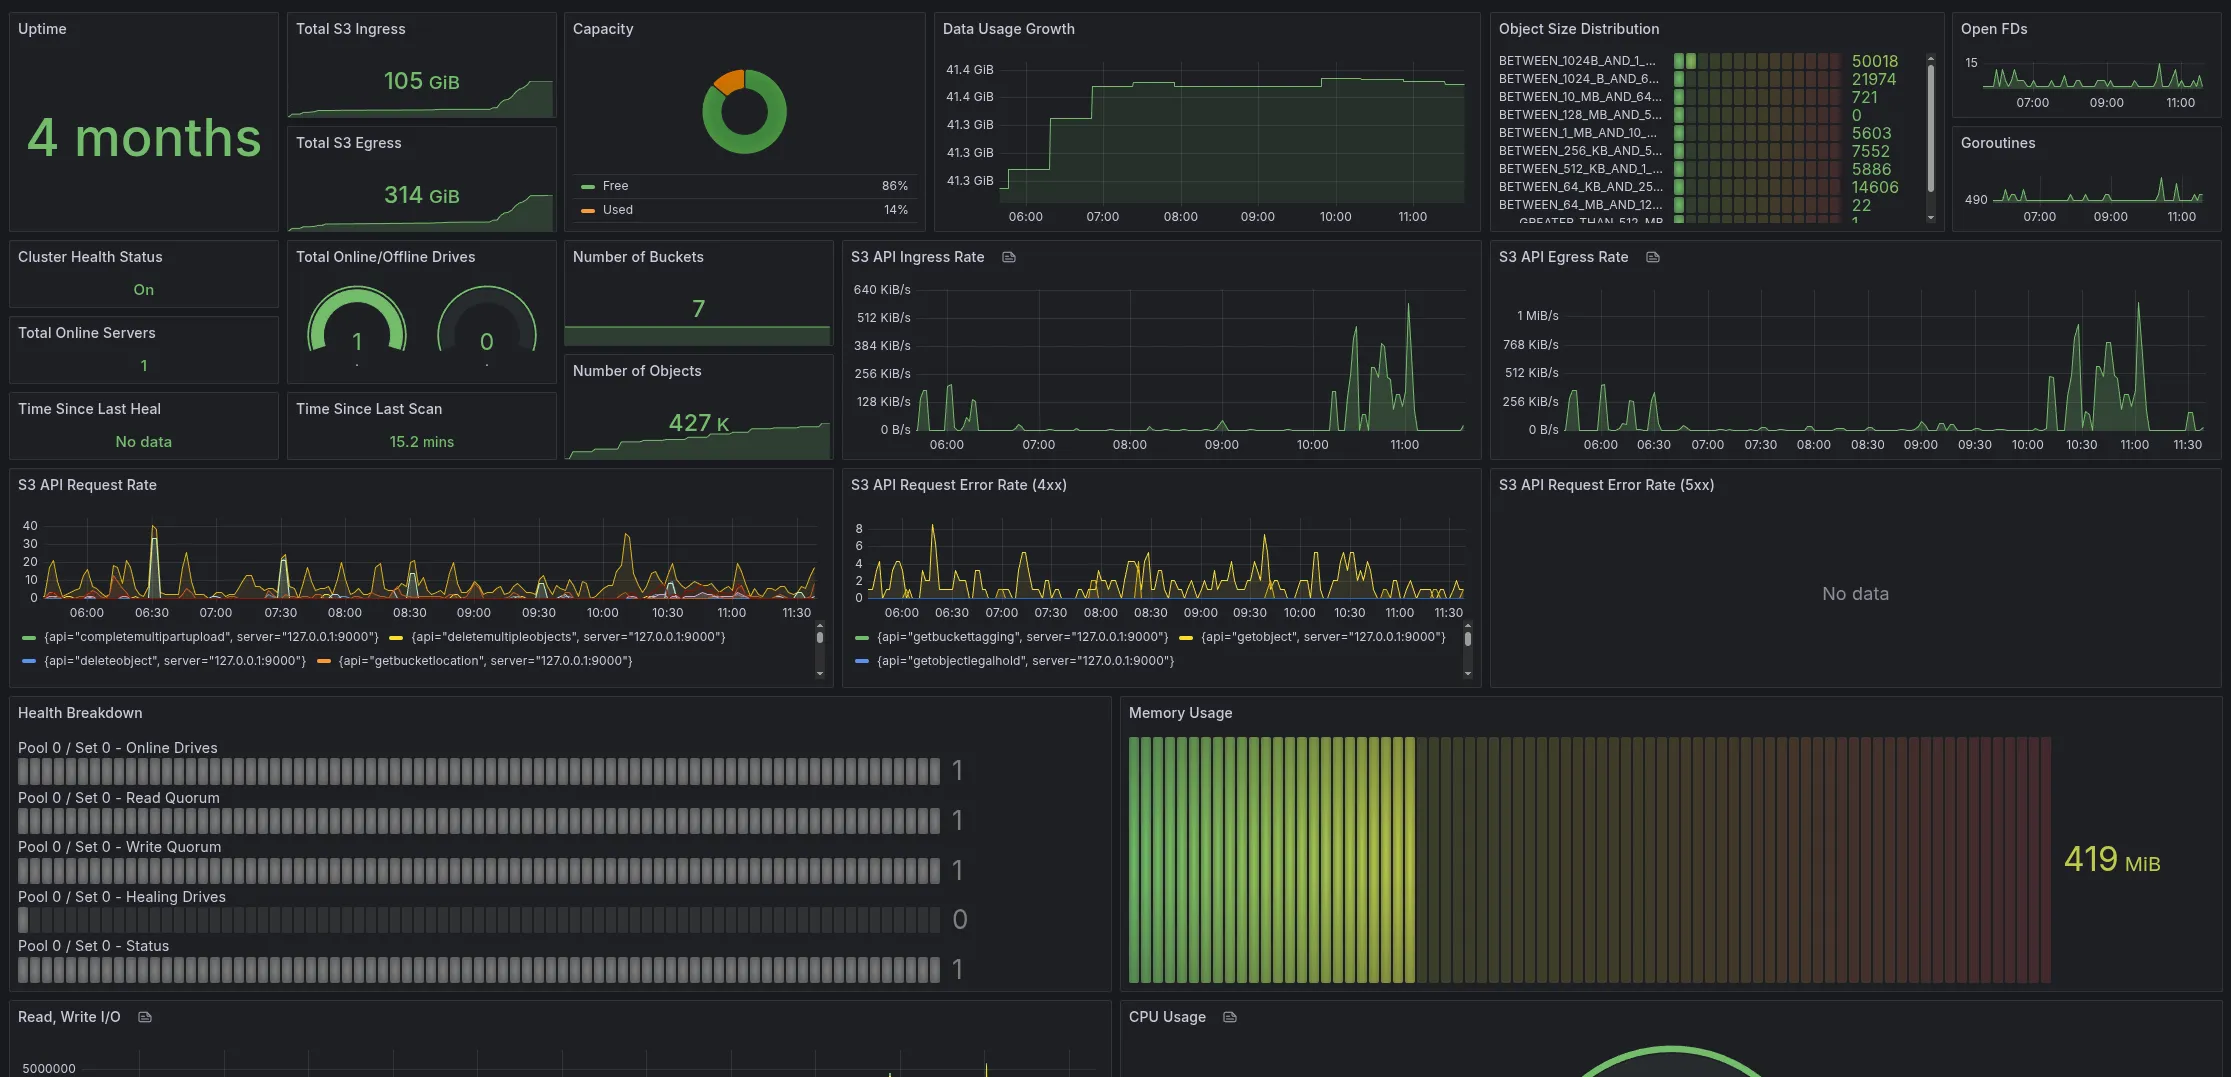Toggle the getbucketlocation legend entry
The image size is (2231, 1077).
point(485,660)
